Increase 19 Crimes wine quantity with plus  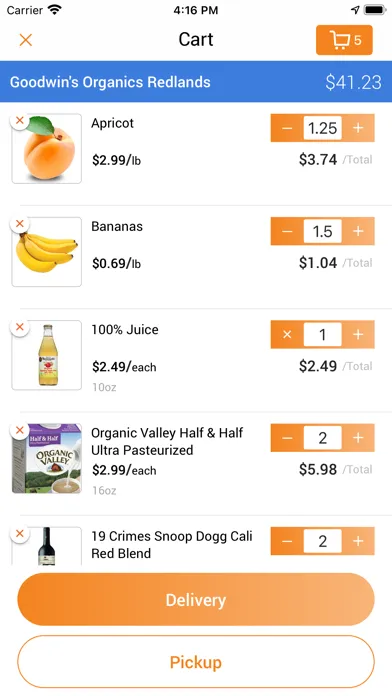pyautogui.click(x=358, y=541)
